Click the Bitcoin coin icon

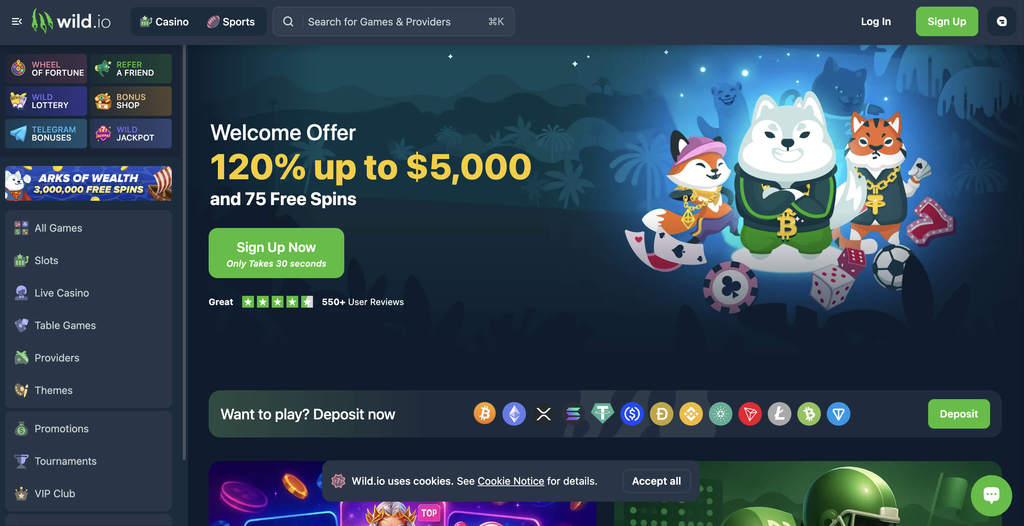point(485,414)
